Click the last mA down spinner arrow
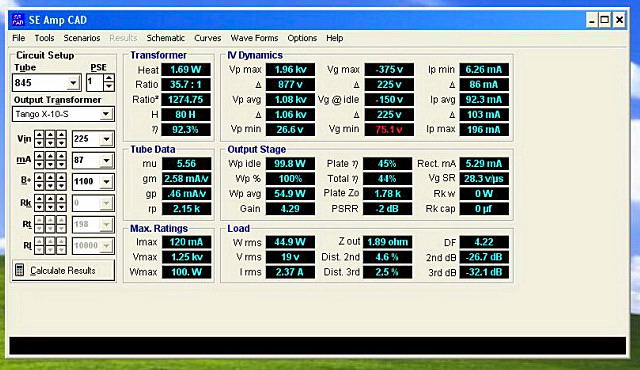Image resolution: width=640 pixels, height=370 pixels. pos(61,164)
